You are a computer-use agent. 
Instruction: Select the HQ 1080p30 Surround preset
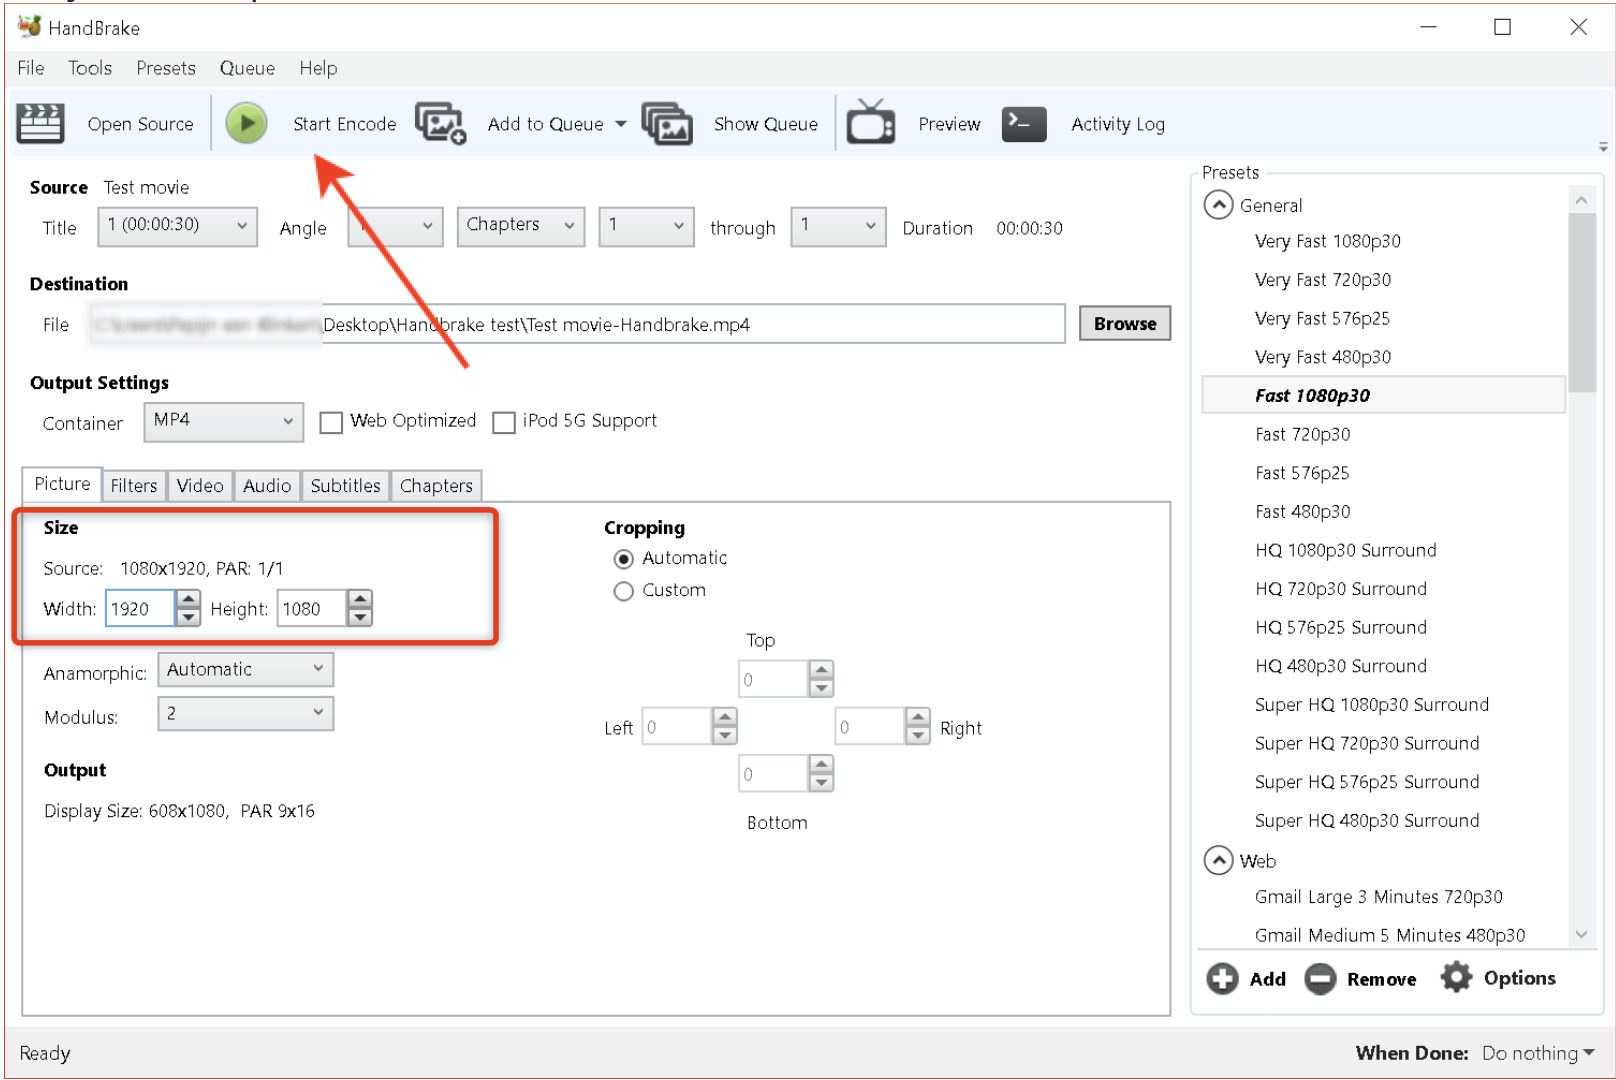point(1345,550)
